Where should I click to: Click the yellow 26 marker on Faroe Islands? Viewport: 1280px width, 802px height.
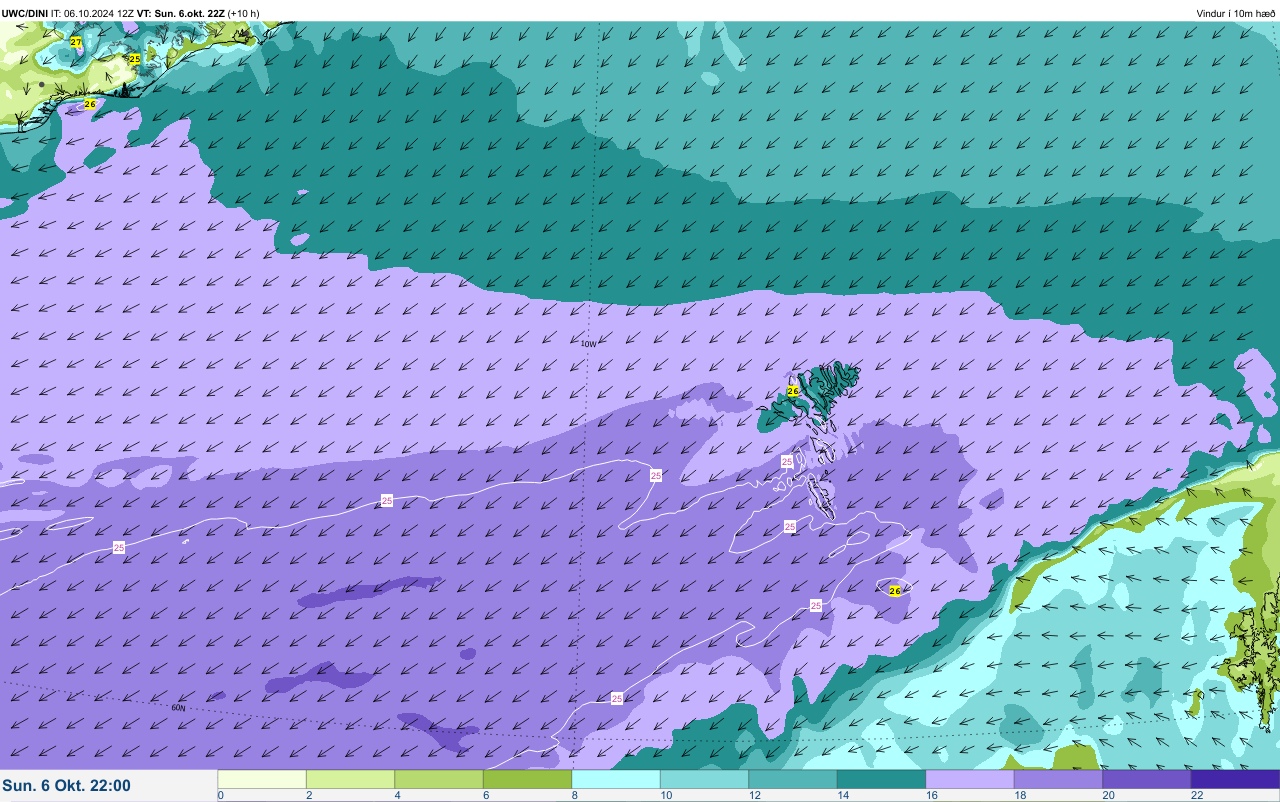[x=793, y=391]
